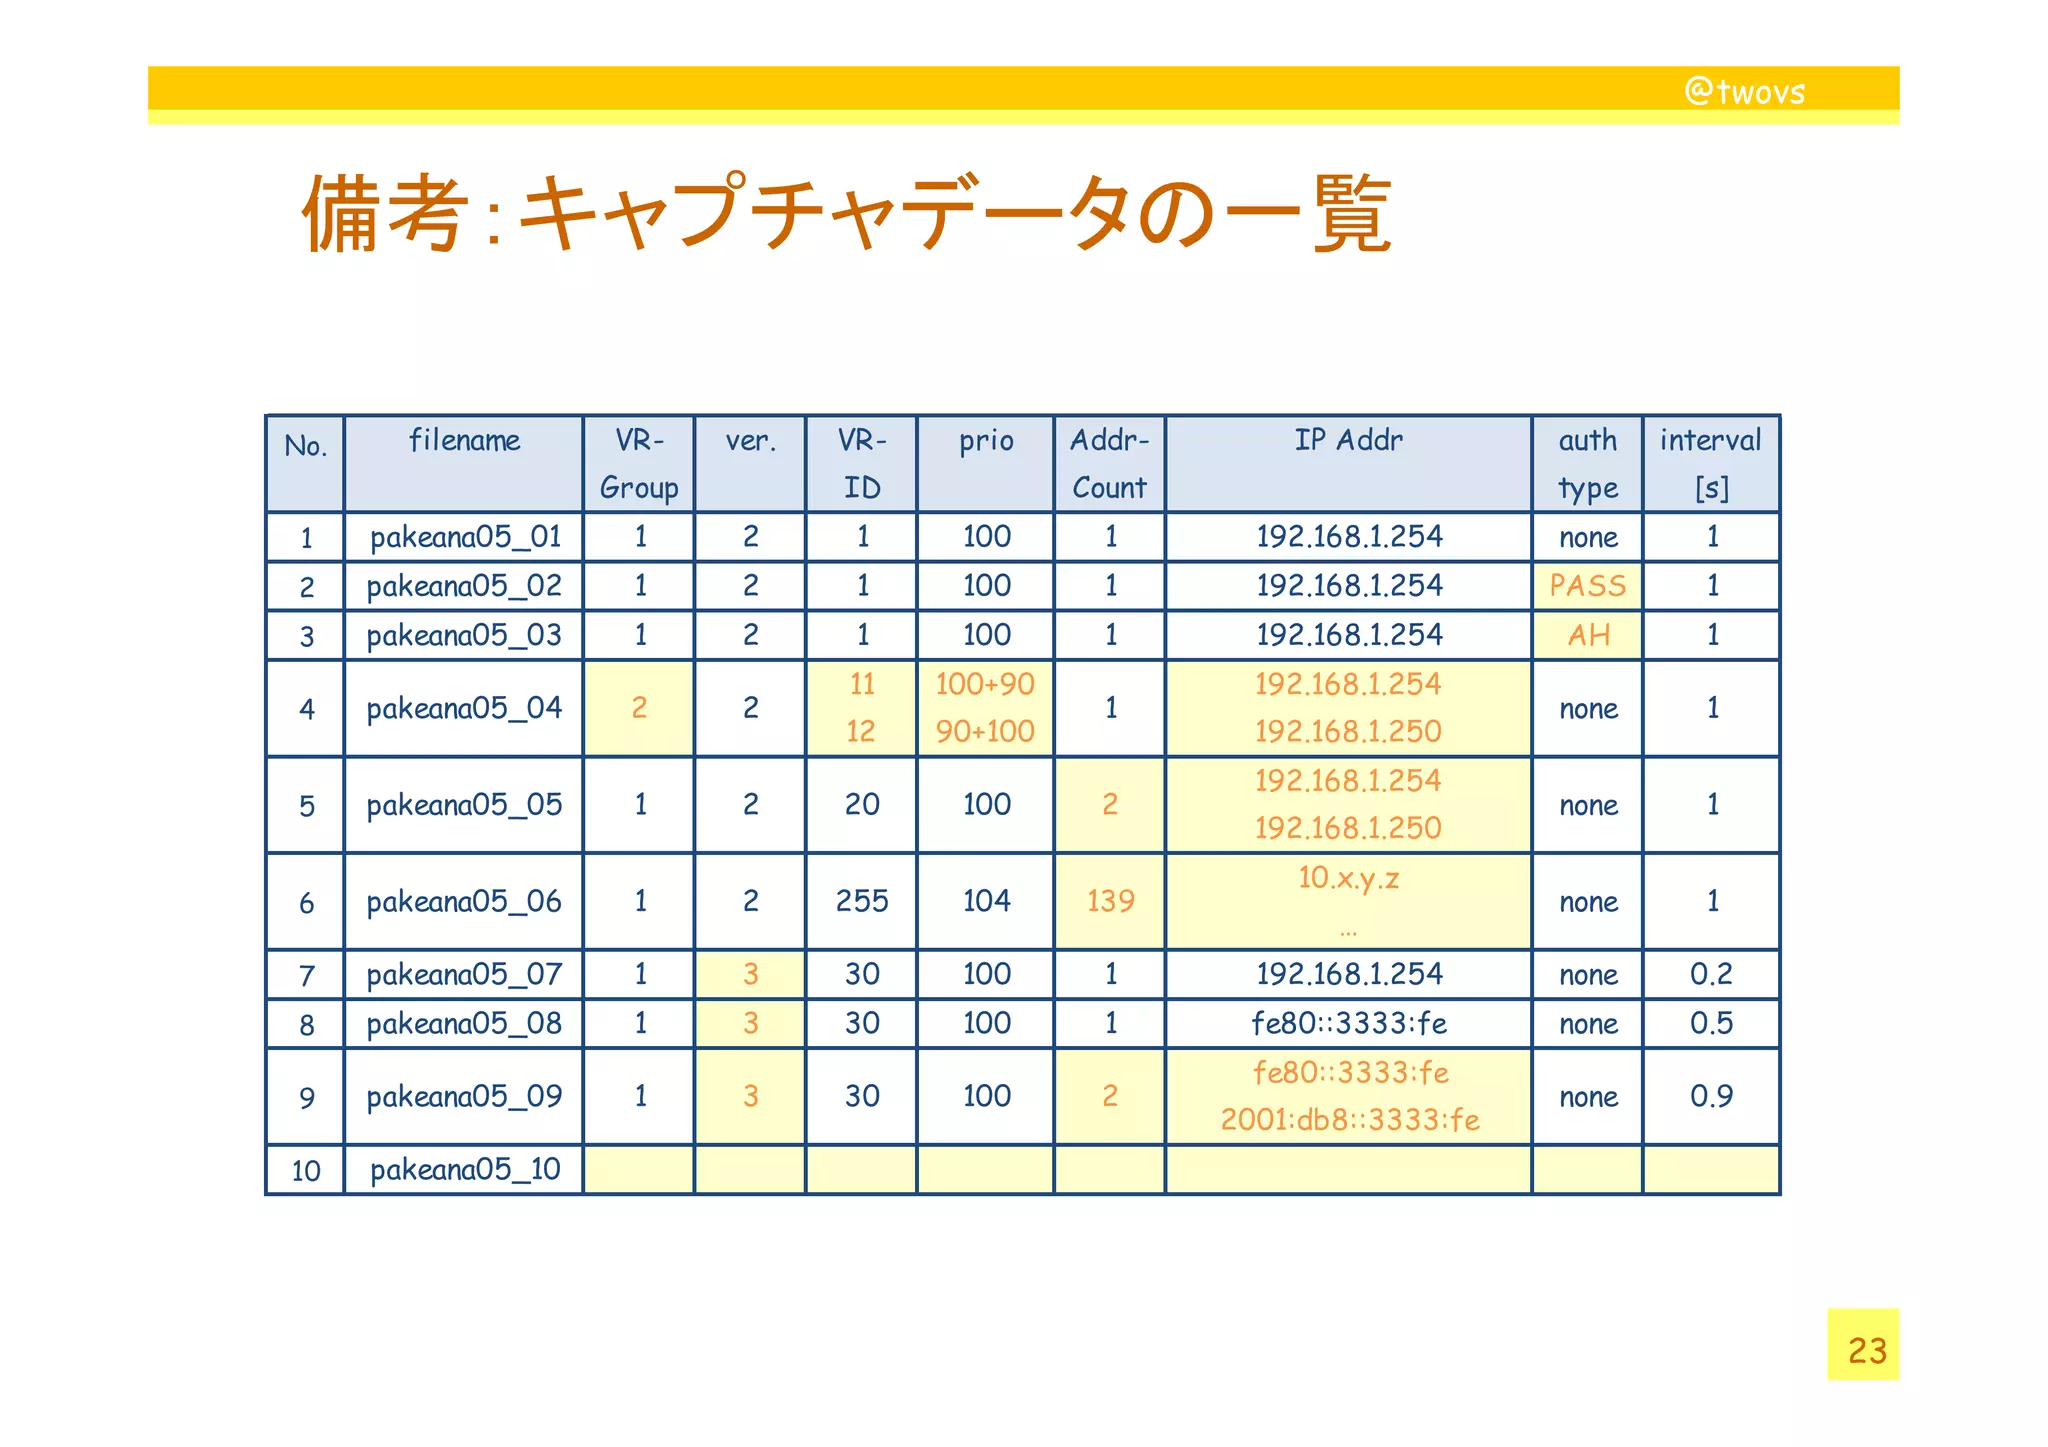The width and height of the screenshot is (2048, 1447).
Task: Click filename pakeana05_01
Action: (465, 538)
